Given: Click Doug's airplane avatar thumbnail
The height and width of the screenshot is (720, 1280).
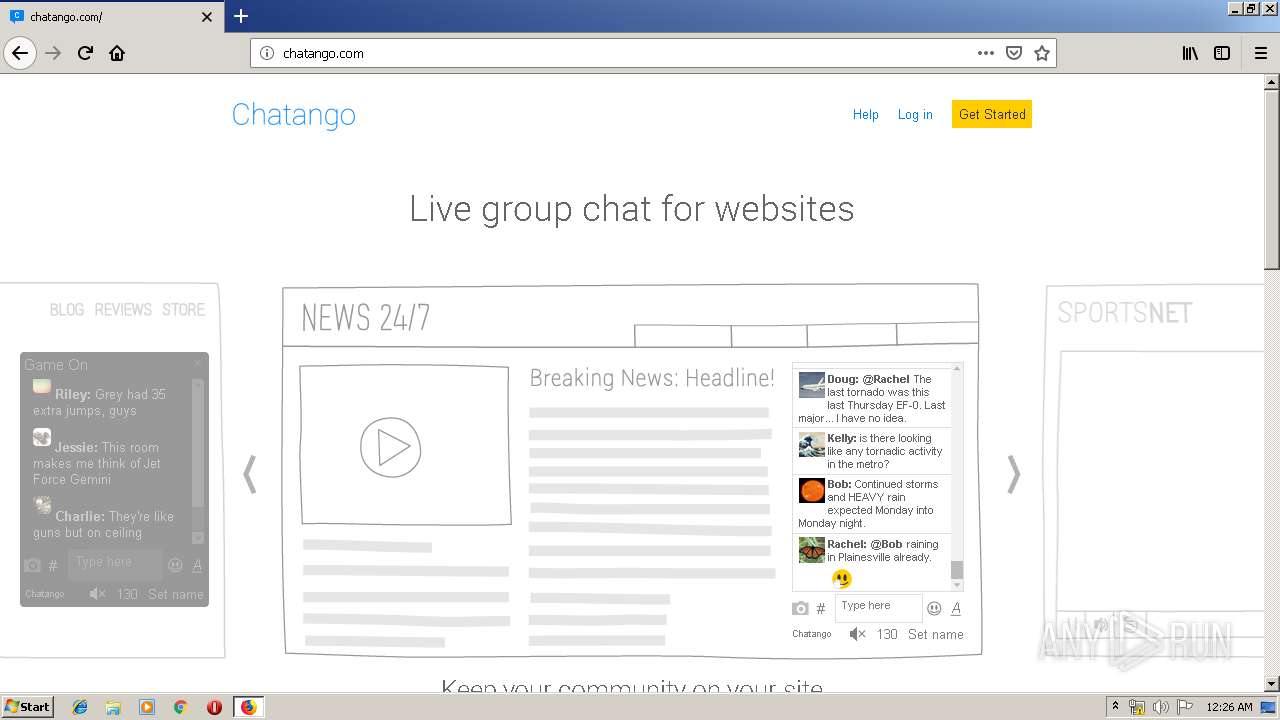Looking at the screenshot, I should [x=811, y=385].
